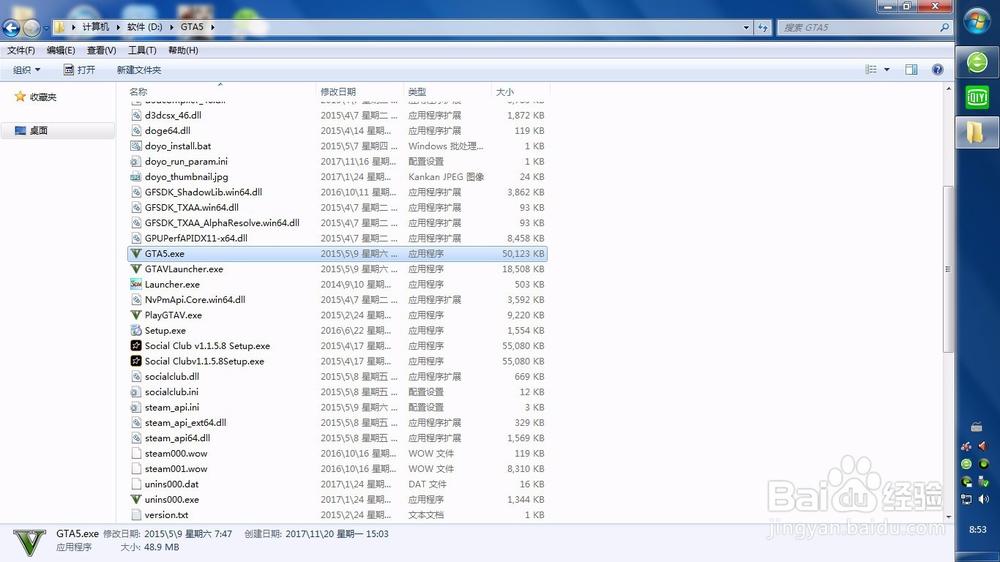Expand the arrow after 软件 (D:) breadcrumb

click(172, 27)
